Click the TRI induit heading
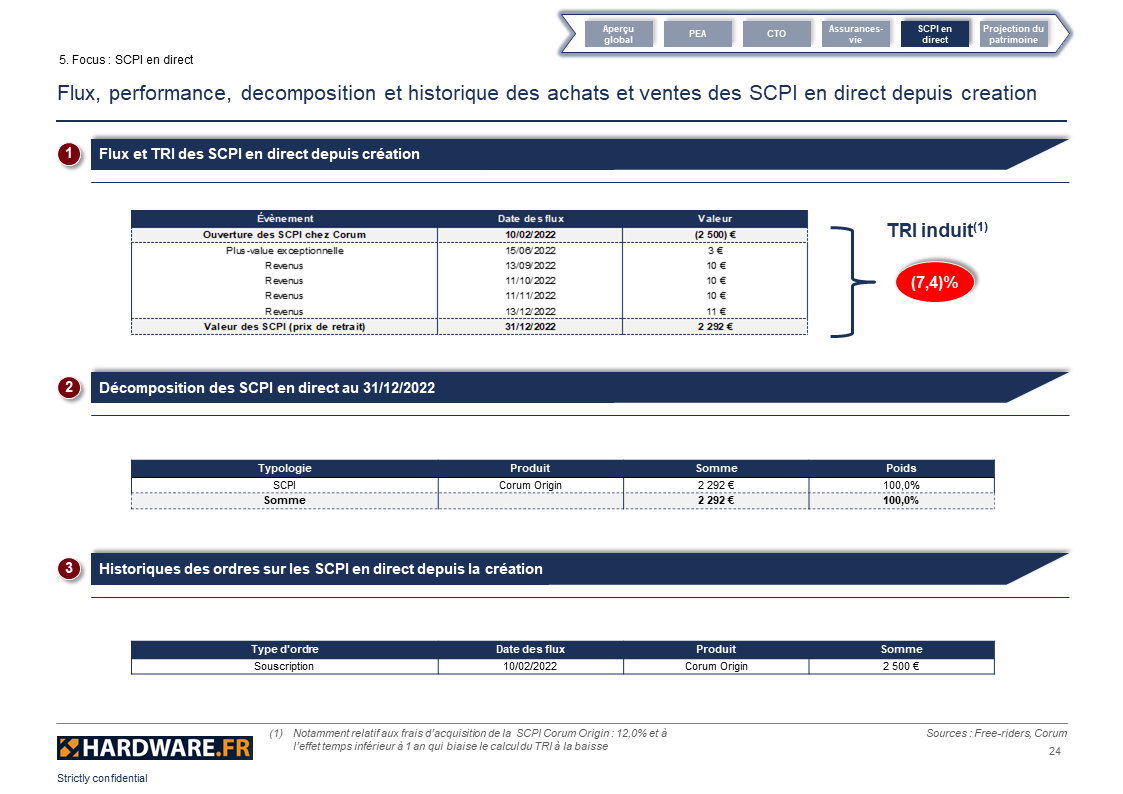Viewport: 1123px width, 794px height. [937, 230]
